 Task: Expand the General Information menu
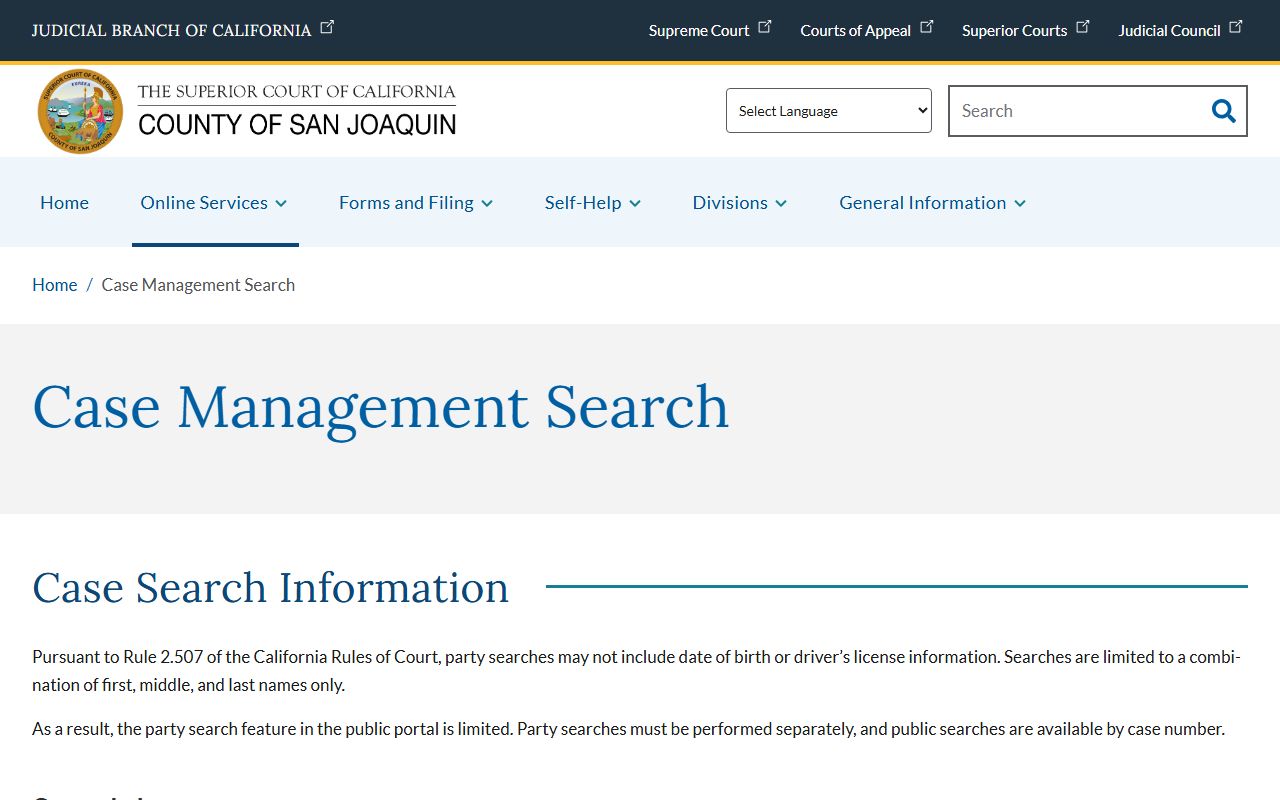[933, 203]
